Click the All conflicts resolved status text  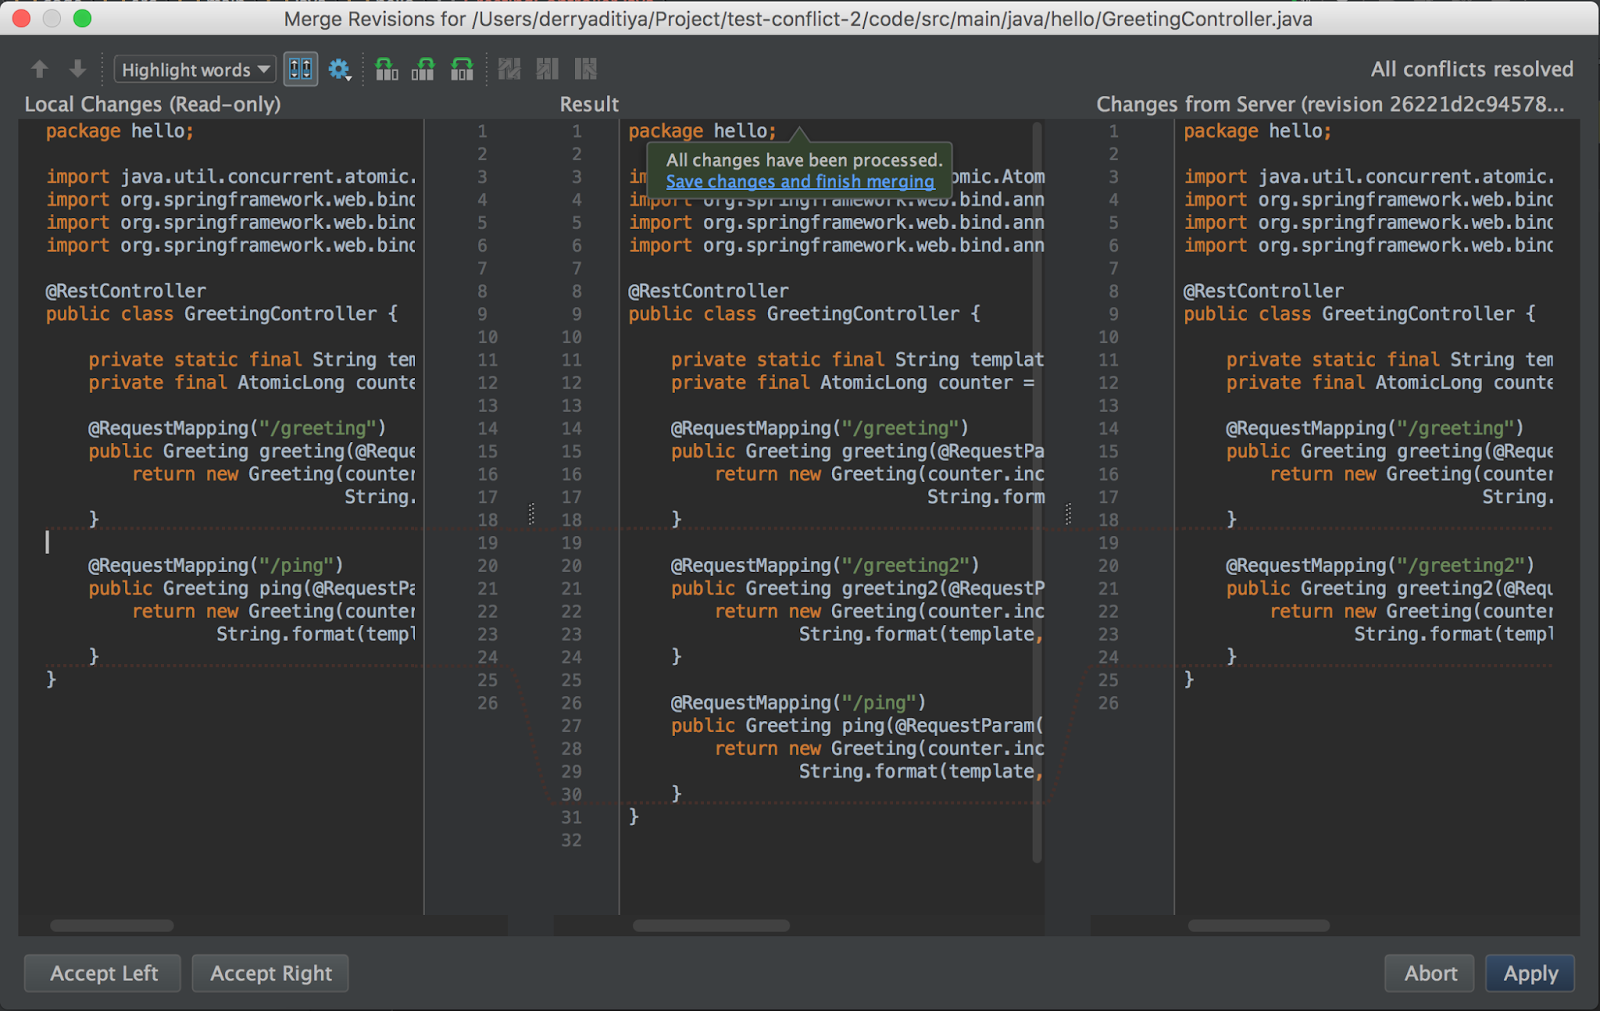pos(1472,69)
